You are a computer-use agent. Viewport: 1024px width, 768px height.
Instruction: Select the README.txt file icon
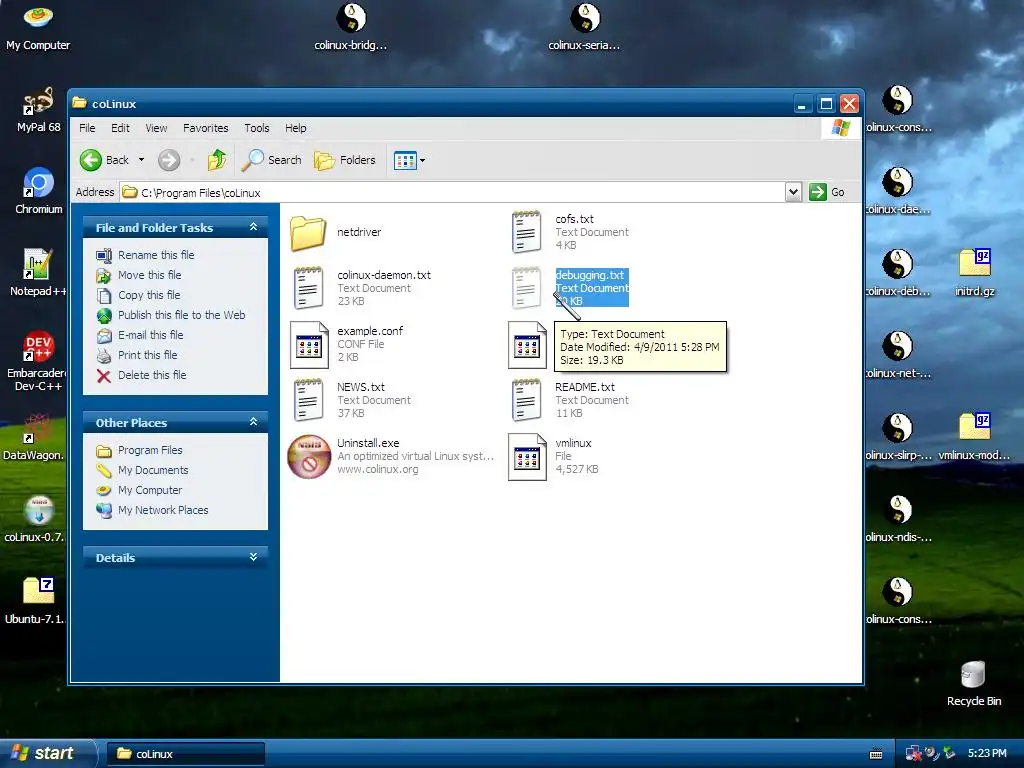[526, 400]
